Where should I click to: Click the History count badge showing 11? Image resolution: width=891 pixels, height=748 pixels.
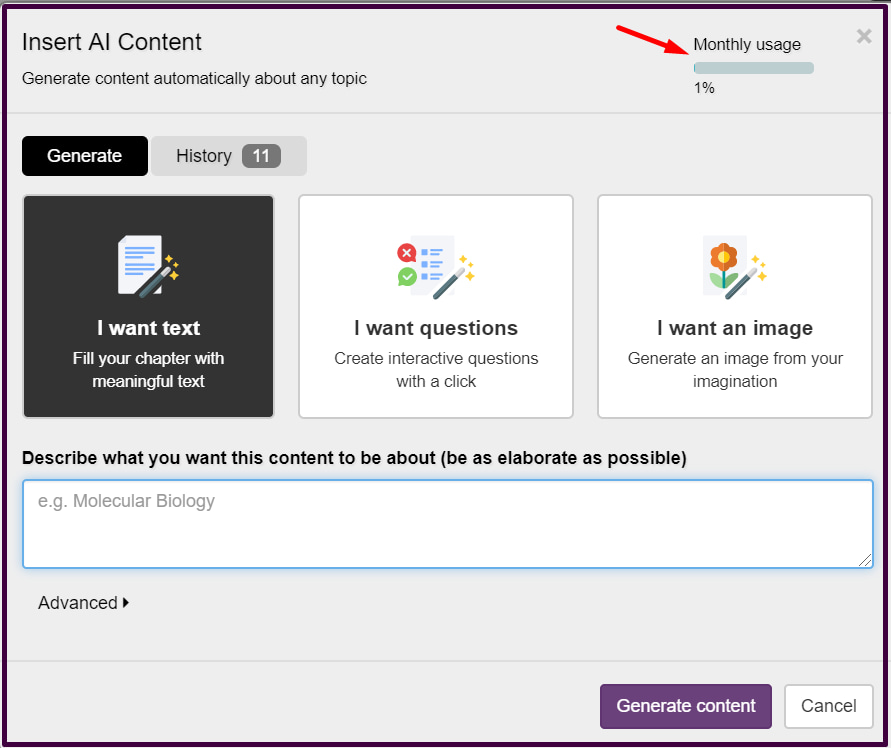[261, 156]
